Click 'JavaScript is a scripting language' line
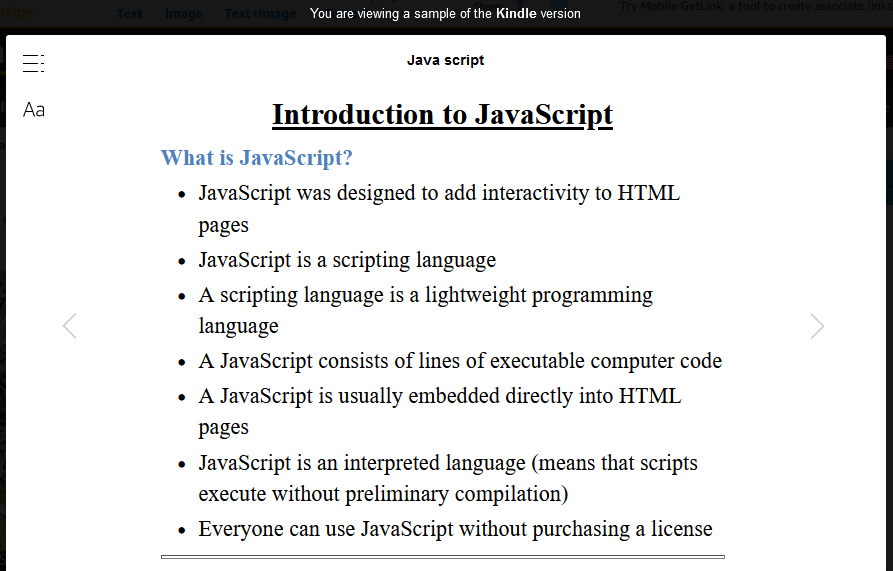This screenshot has height=571, width=893. tap(347, 260)
